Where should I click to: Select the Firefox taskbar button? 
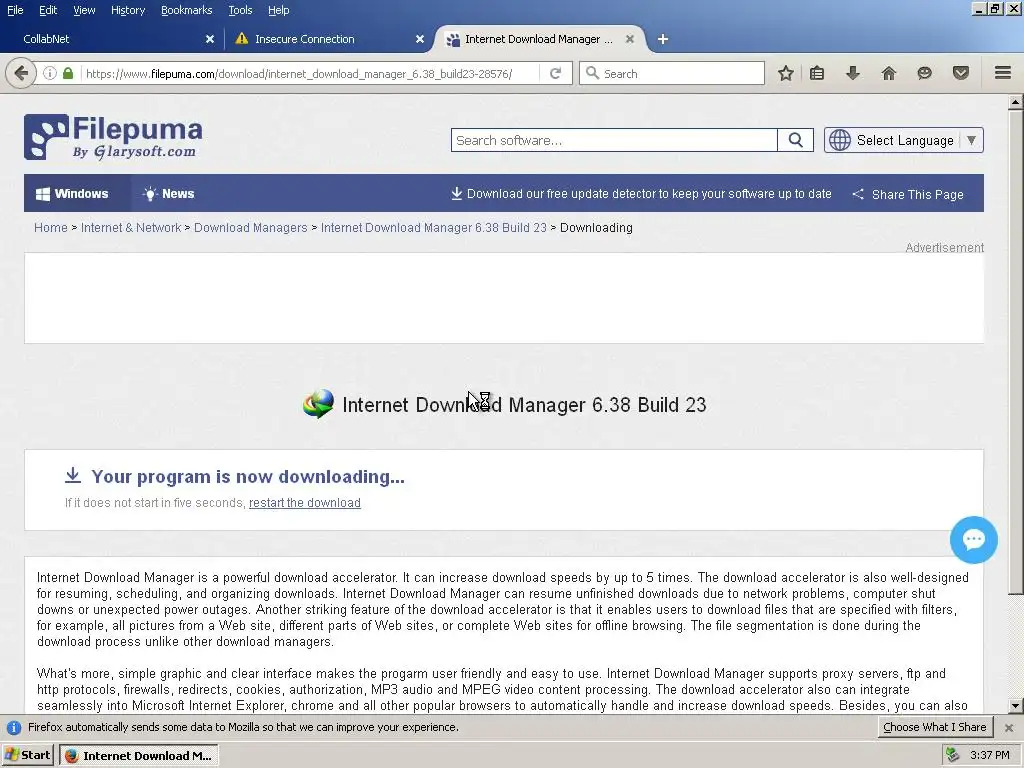pyautogui.click(x=139, y=755)
